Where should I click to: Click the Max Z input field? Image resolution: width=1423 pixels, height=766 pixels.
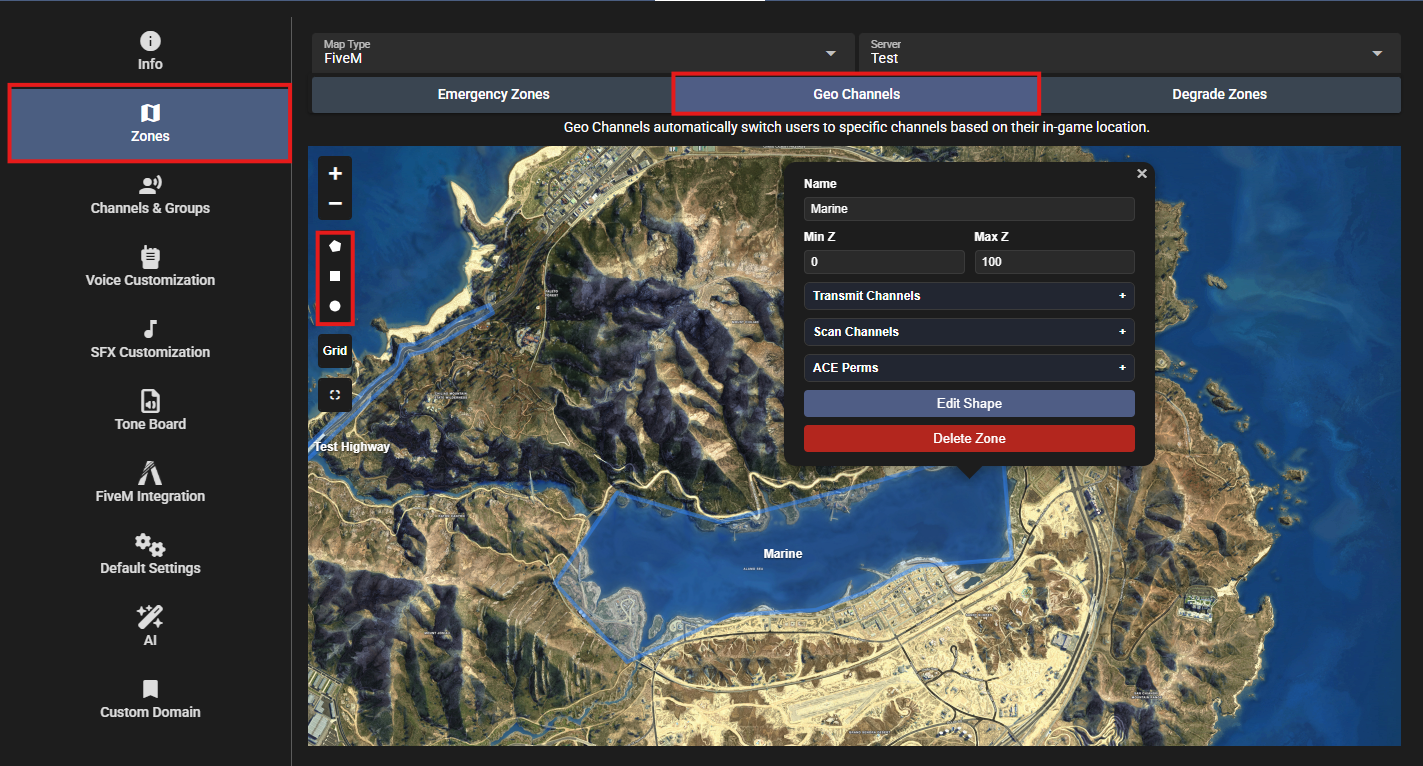coord(1053,262)
